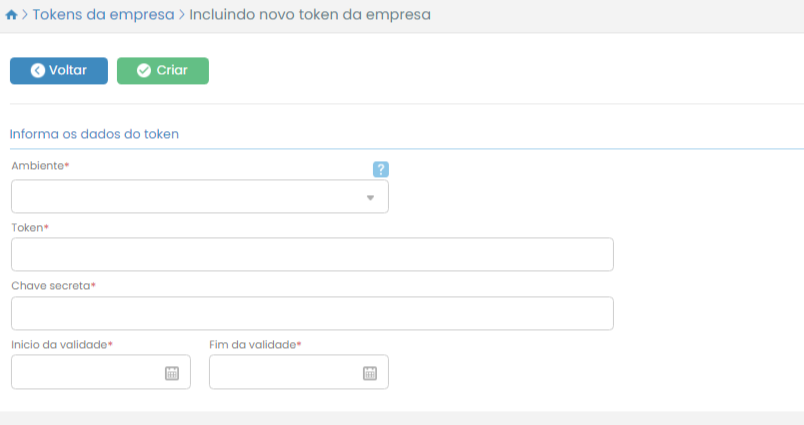Image resolution: width=804 pixels, height=425 pixels.
Task: Click the Ambiente field label
Action: (x=38, y=164)
